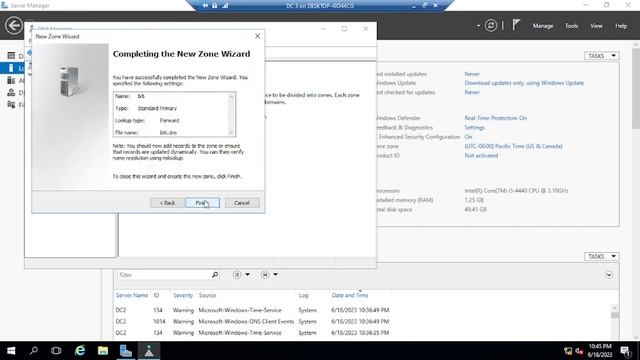
Task: Switch to DNS Manager taskbar icon
Action: pyautogui.click(x=149, y=351)
